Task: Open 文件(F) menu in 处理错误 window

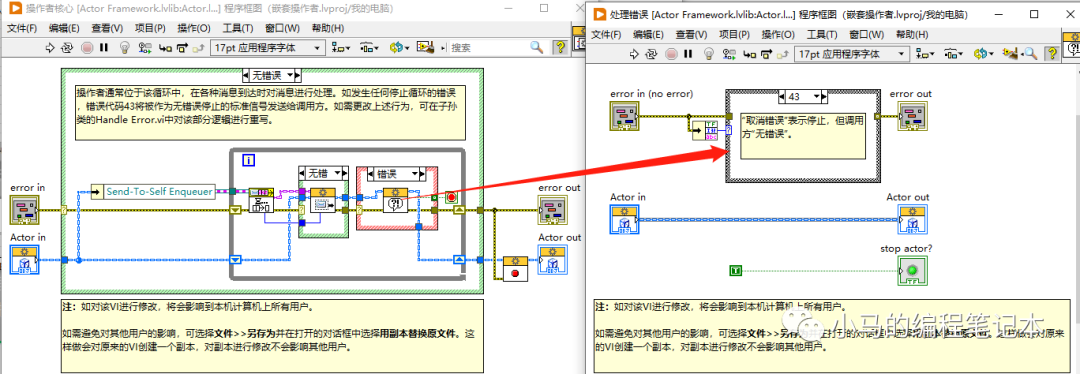Action: 606,34
